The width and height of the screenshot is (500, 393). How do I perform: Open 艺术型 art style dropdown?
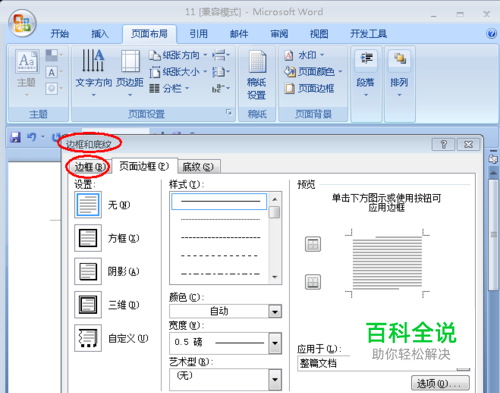[x=275, y=379]
